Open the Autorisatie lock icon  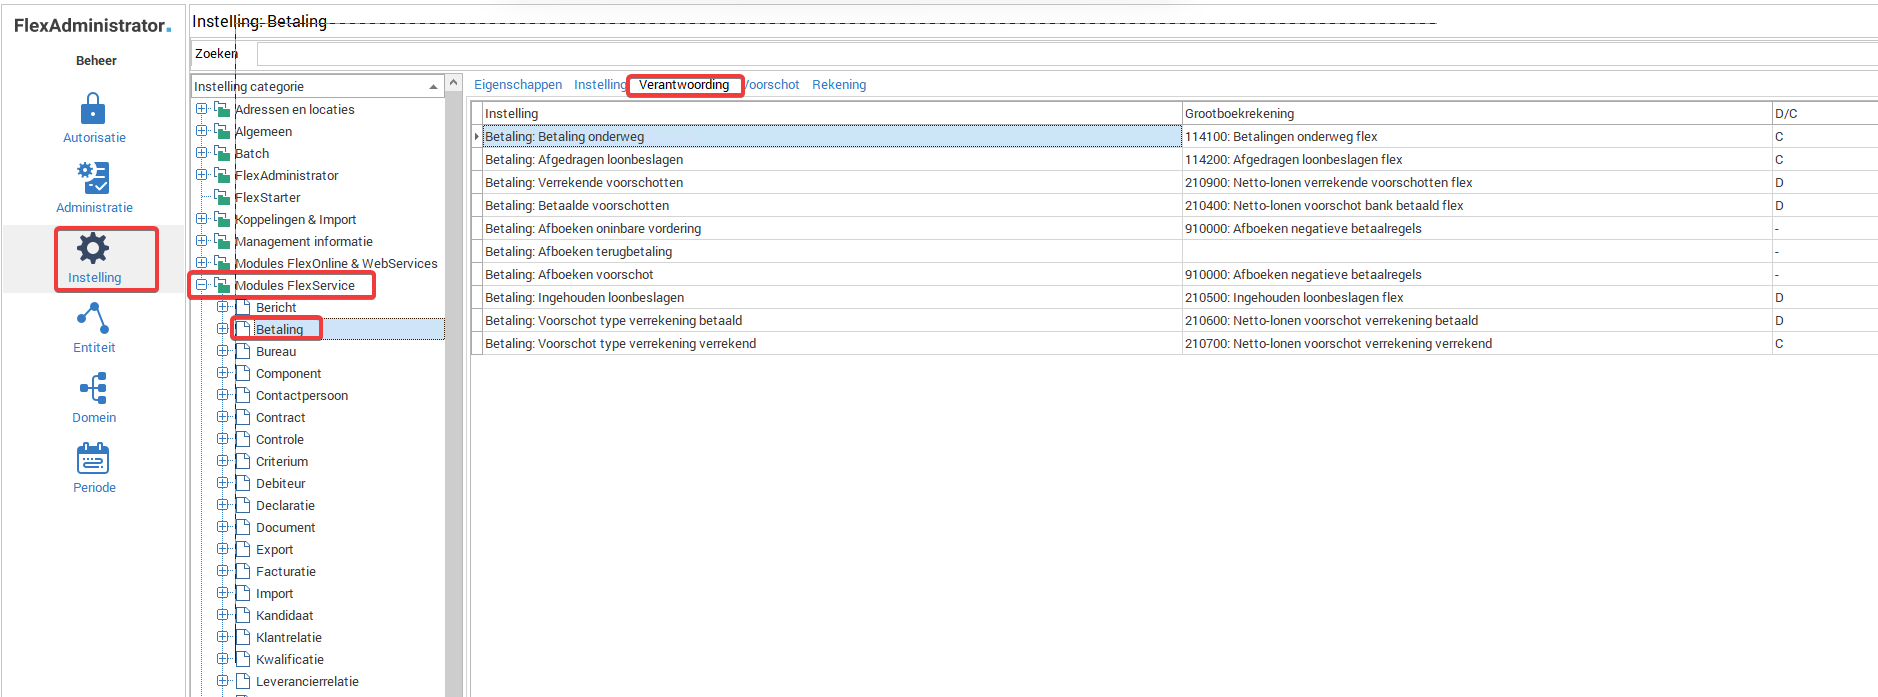(93, 109)
